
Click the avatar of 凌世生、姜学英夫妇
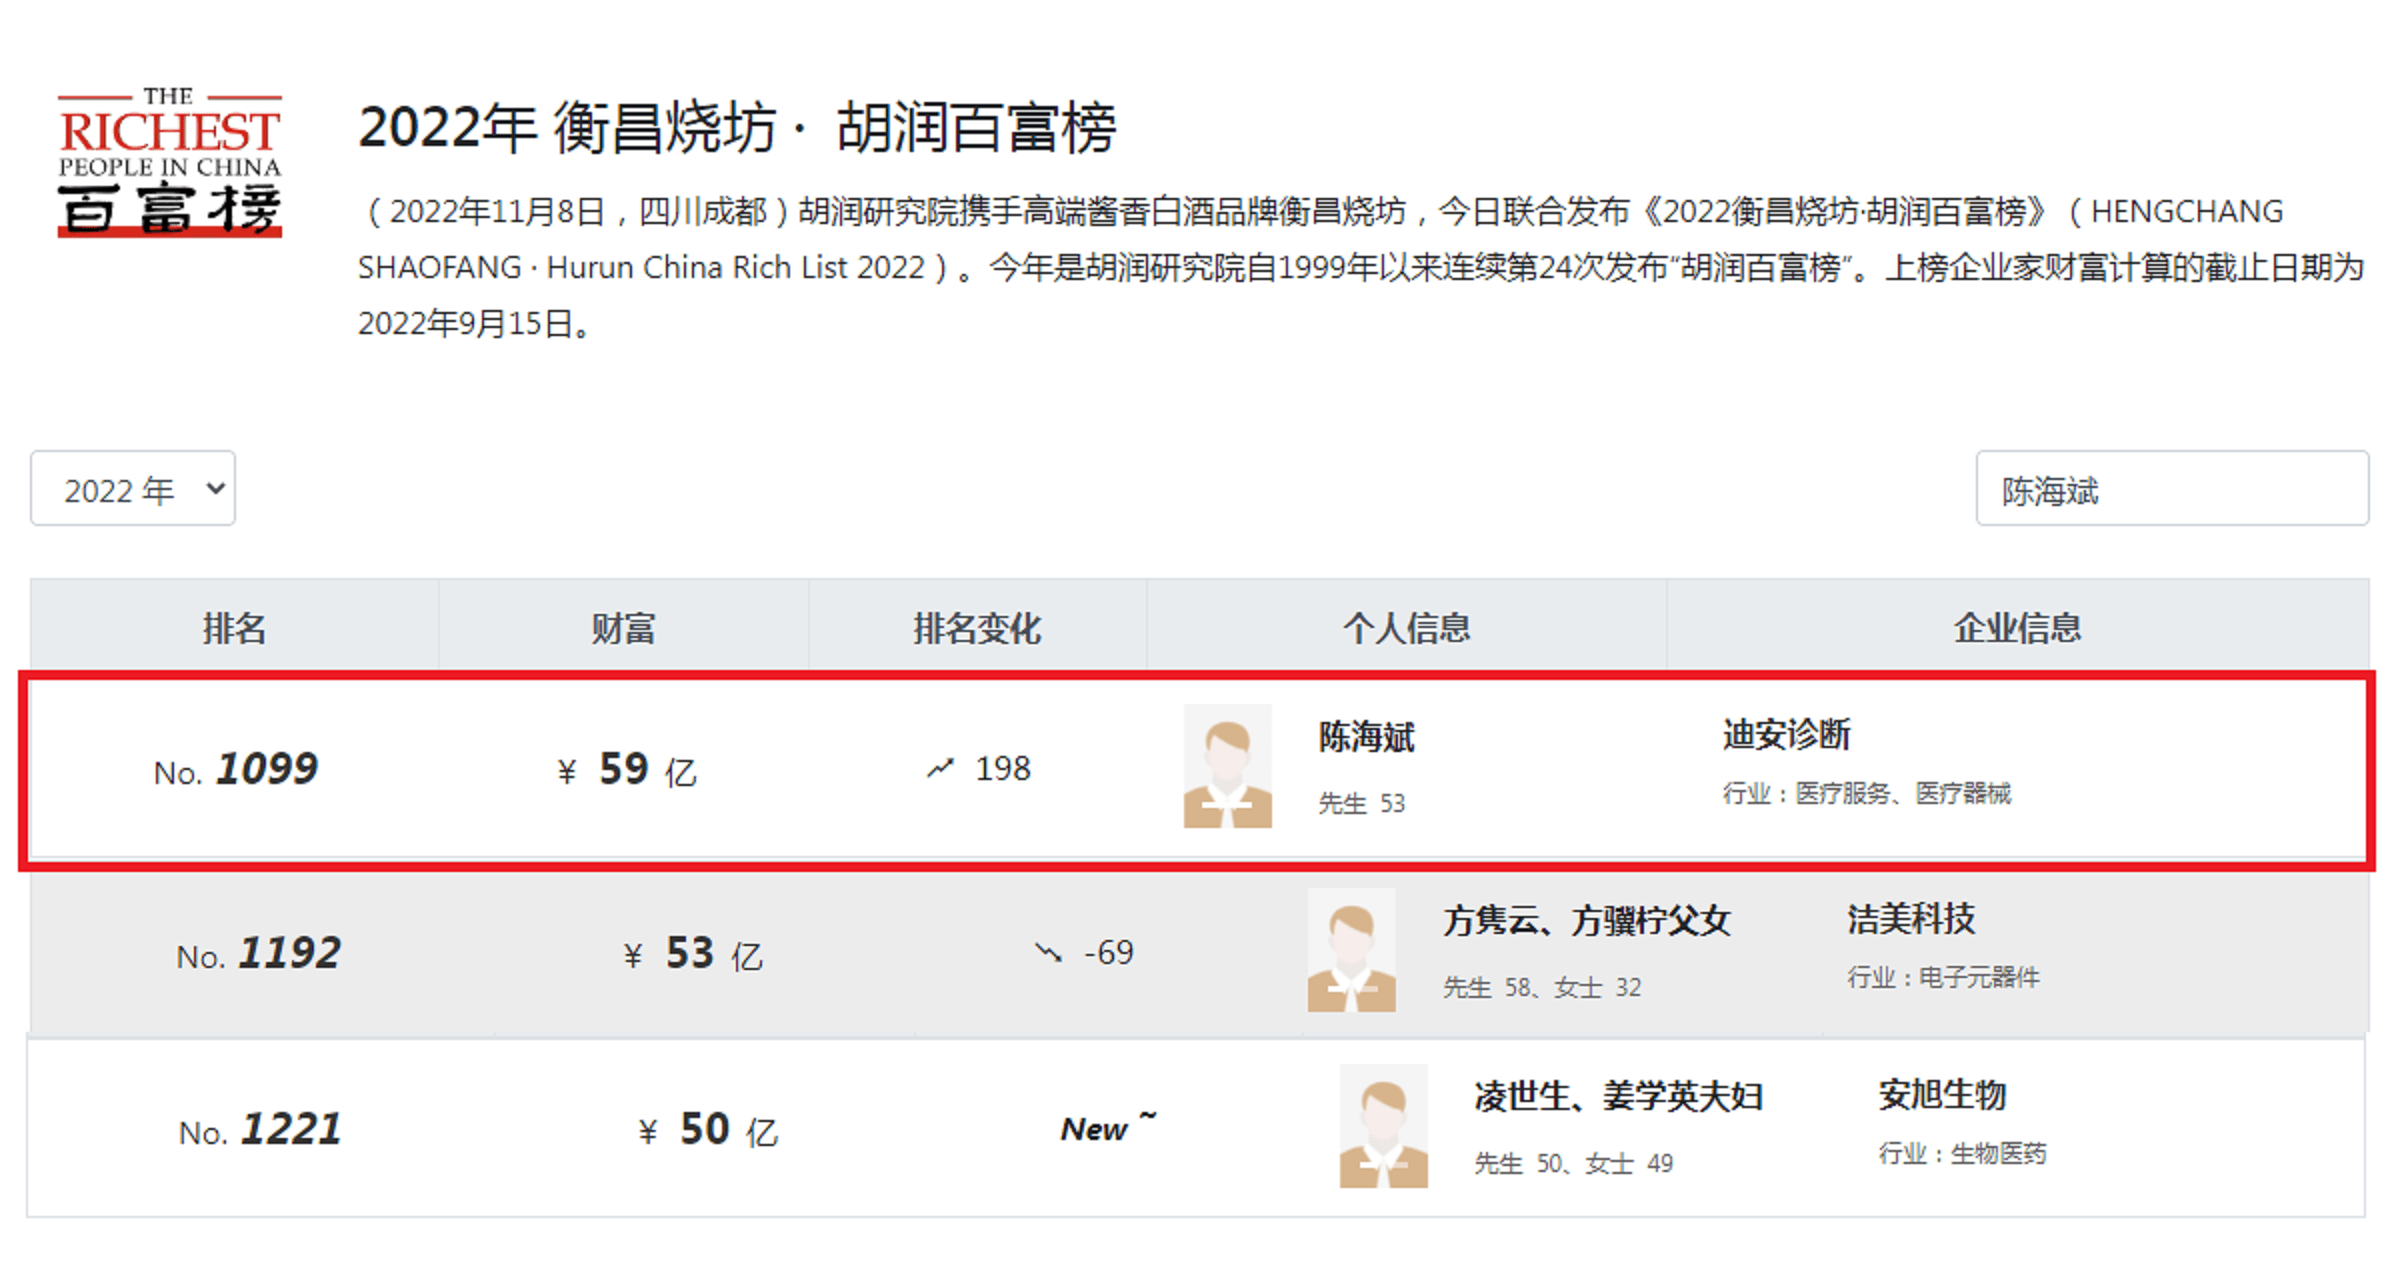tap(1383, 1126)
